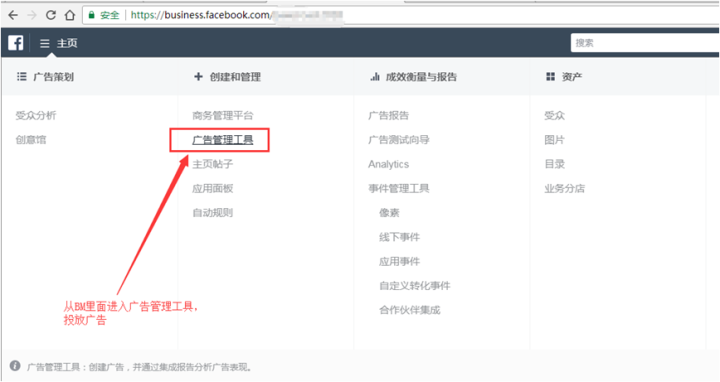Select the 资产 section heading
Image resolution: width=720 pixels, height=382 pixels.
click(572, 77)
